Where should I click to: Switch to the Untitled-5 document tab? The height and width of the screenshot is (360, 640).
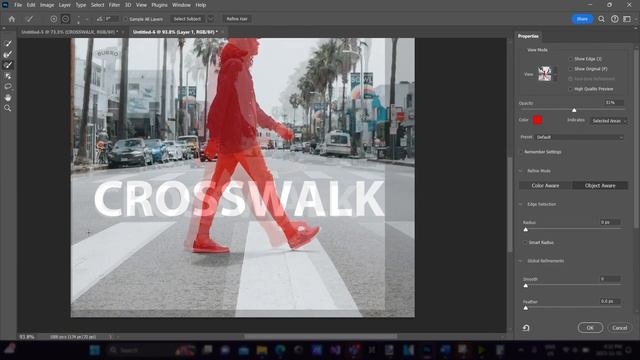(69, 32)
